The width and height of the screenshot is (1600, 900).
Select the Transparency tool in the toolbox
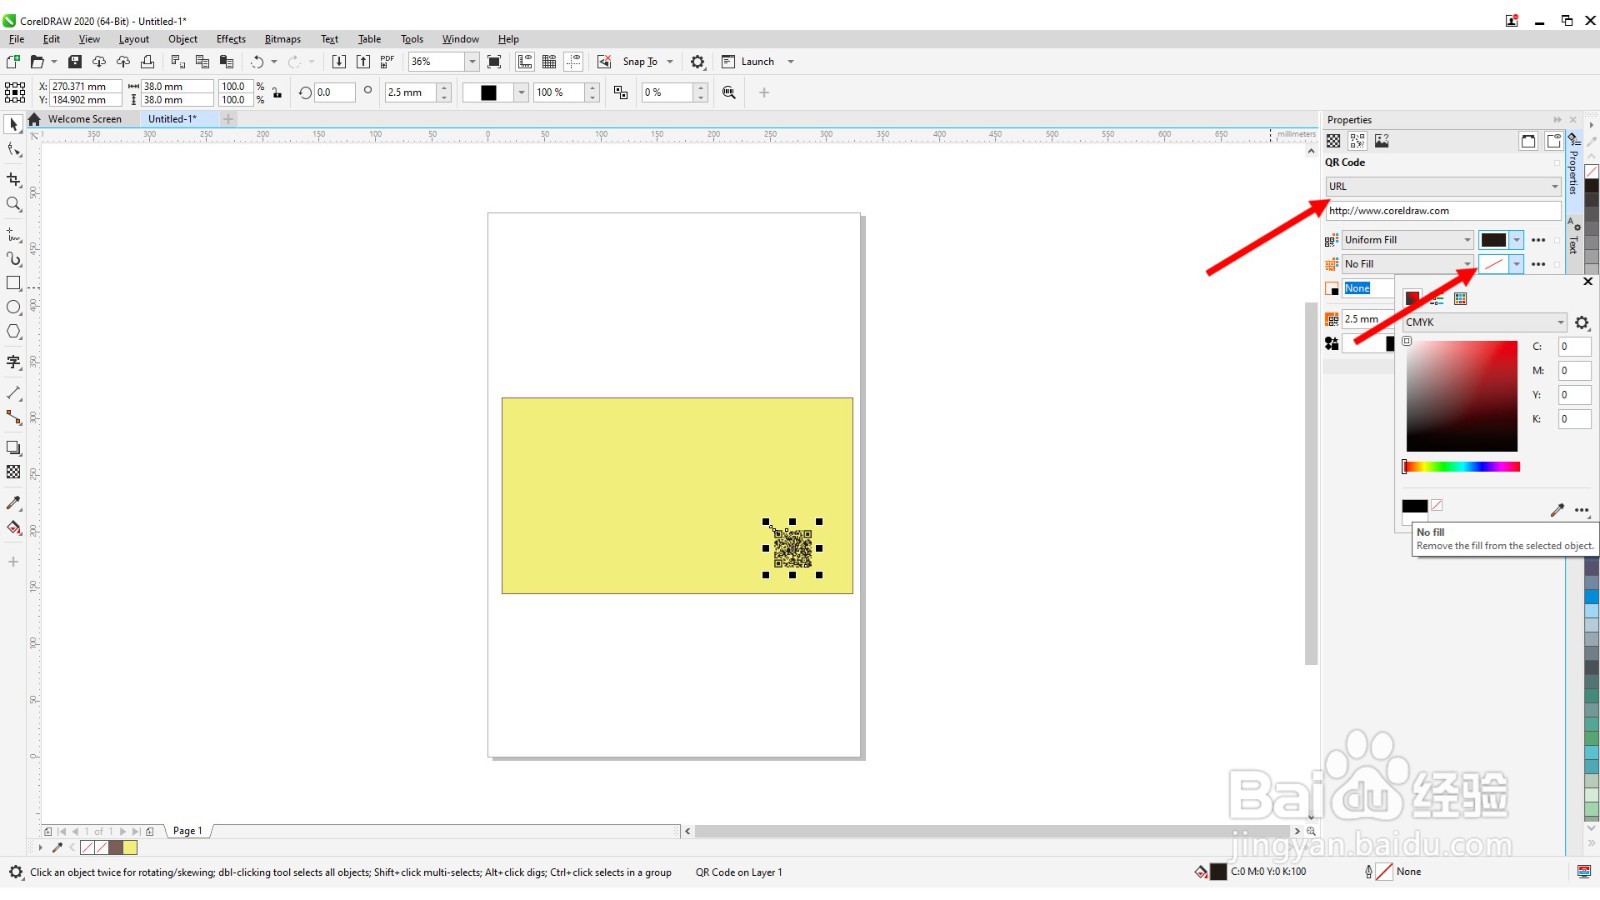[14, 472]
